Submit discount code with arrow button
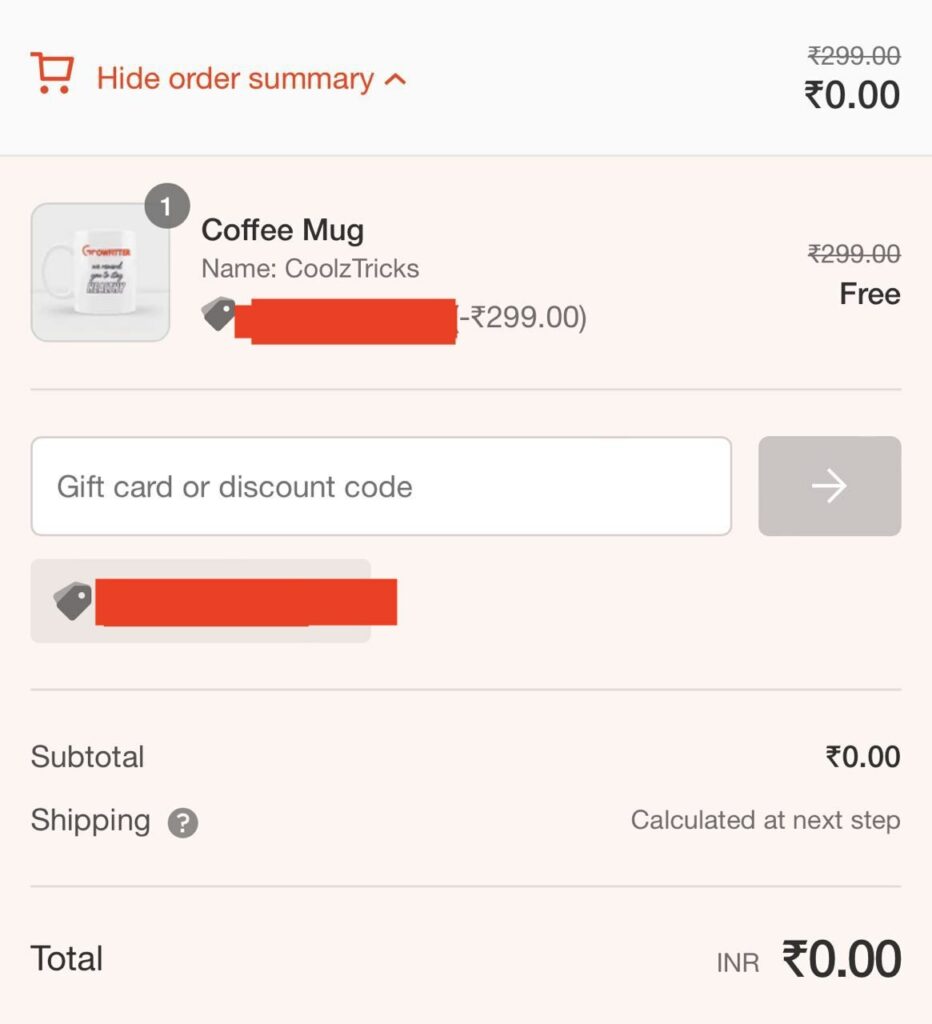The height and width of the screenshot is (1024, 932). click(830, 487)
